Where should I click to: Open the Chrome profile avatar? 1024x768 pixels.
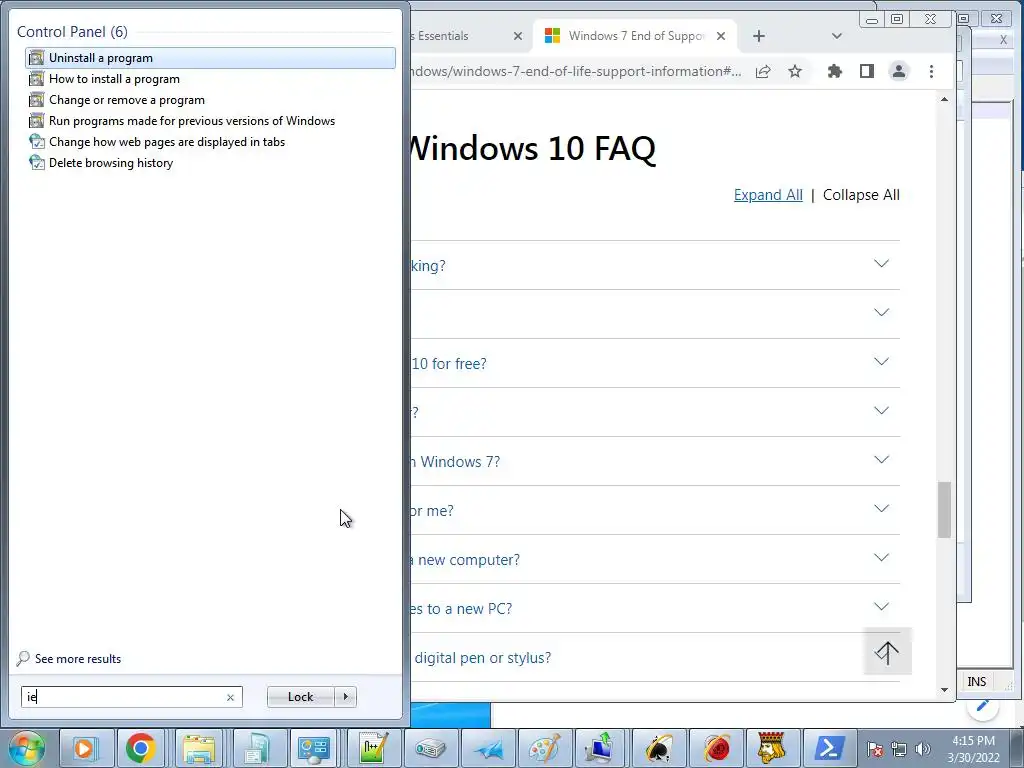pyautogui.click(x=899, y=71)
